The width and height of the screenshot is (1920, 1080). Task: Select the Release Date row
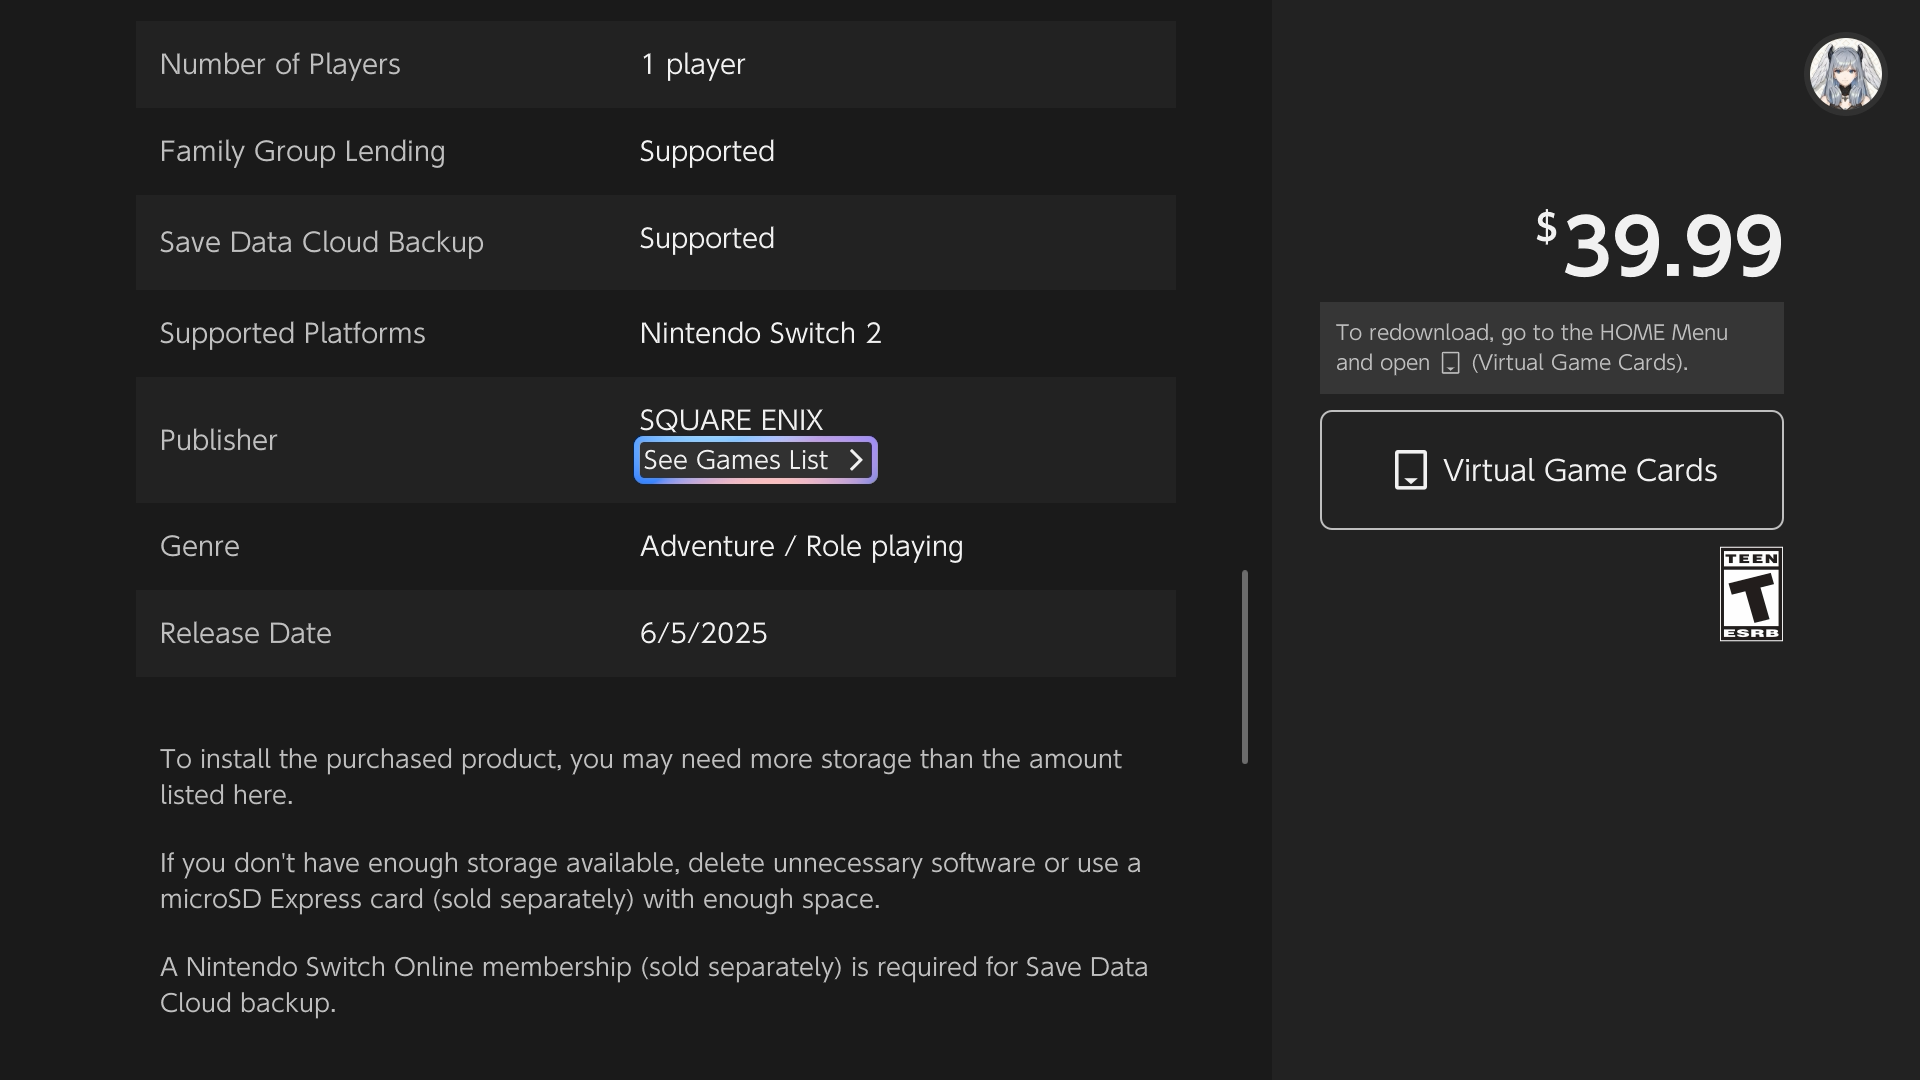click(x=656, y=633)
